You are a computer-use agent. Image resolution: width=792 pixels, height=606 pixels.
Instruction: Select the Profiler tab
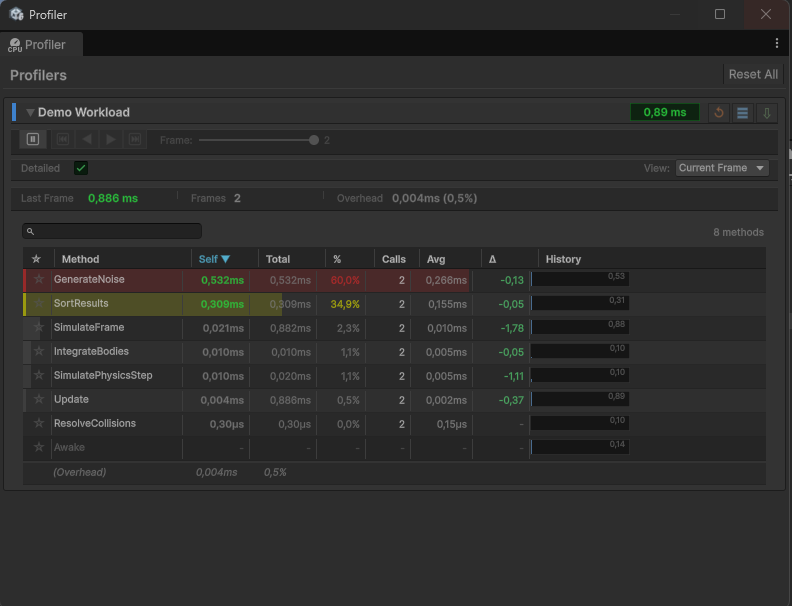pyautogui.click(x=41, y=44)
